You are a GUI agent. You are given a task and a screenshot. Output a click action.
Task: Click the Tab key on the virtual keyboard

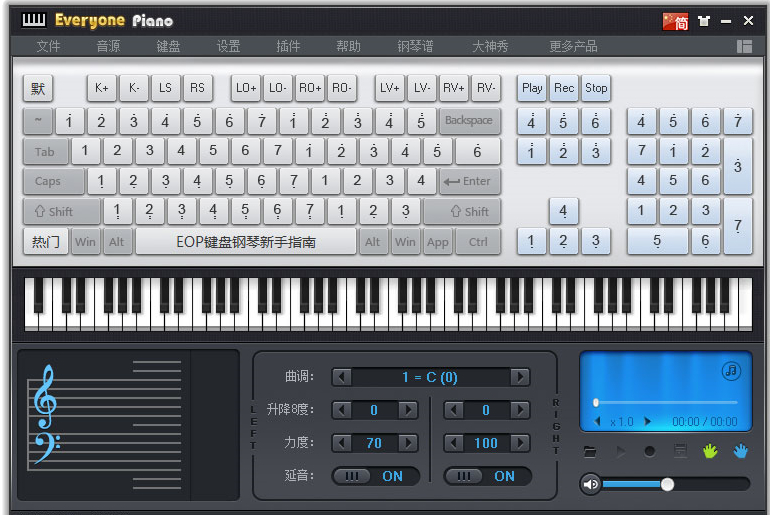tap(45, 152)
